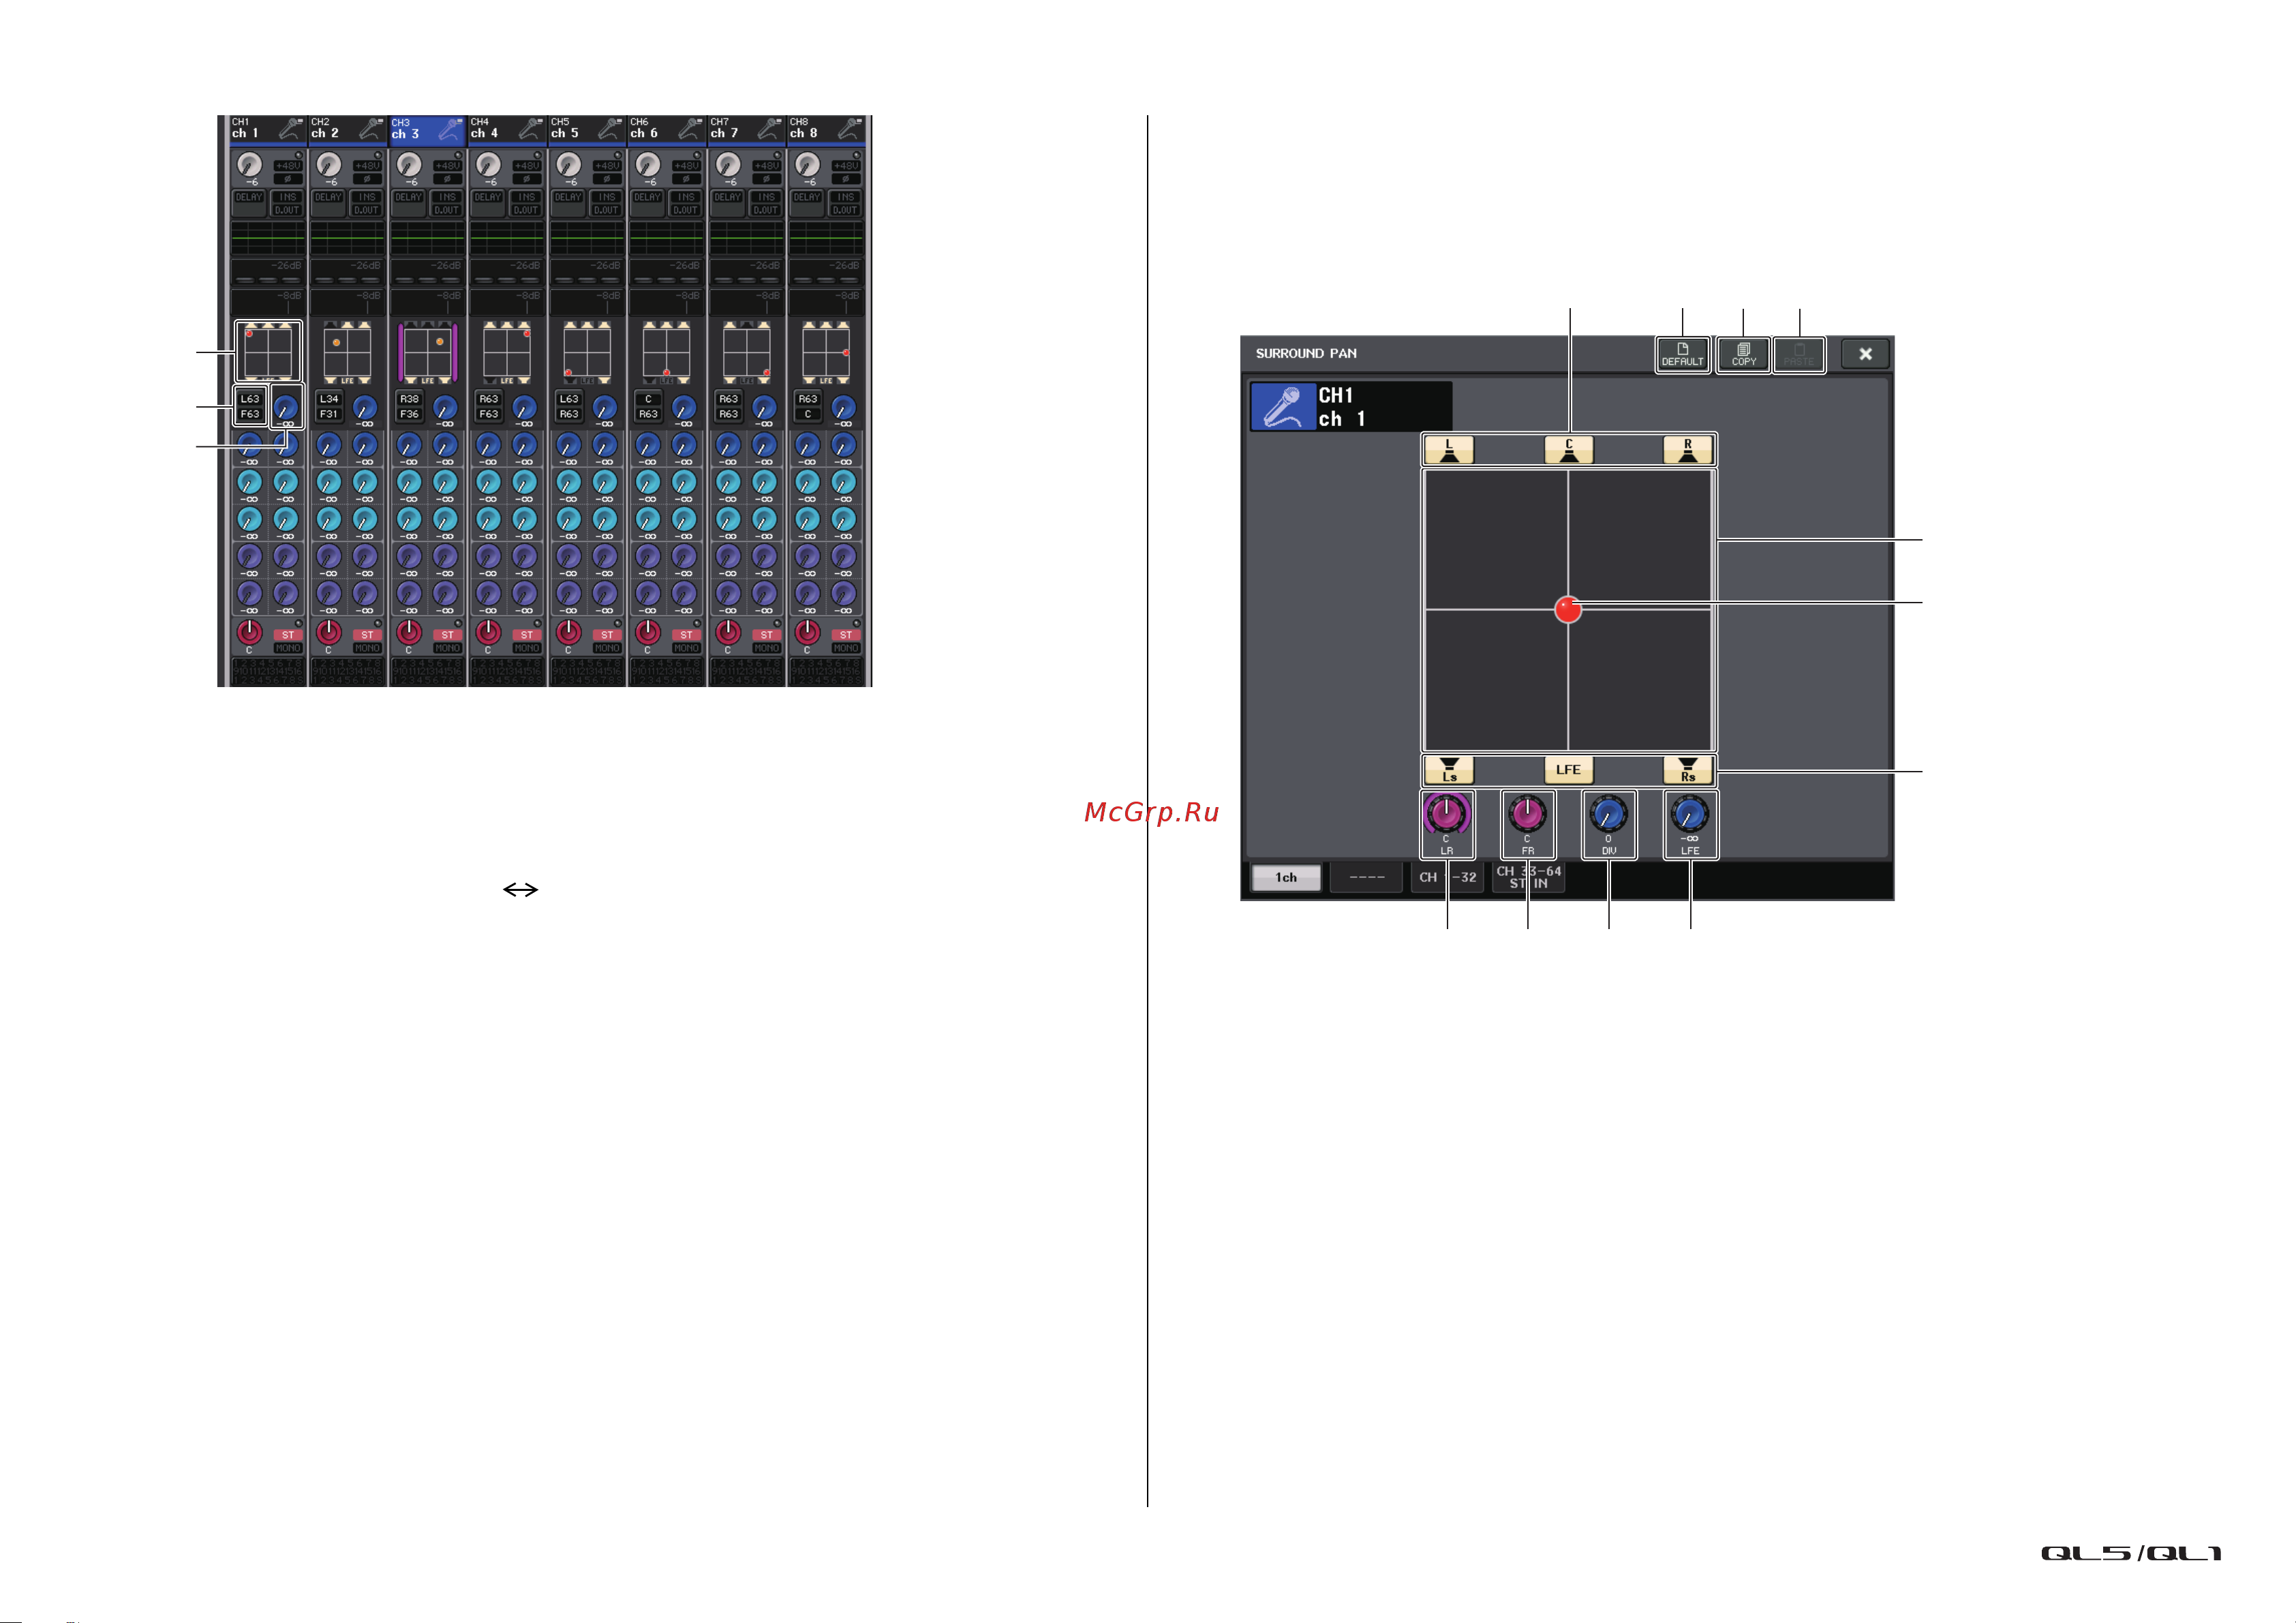
Task: Select the CH2 channel name header
Action: click(347, 129)
